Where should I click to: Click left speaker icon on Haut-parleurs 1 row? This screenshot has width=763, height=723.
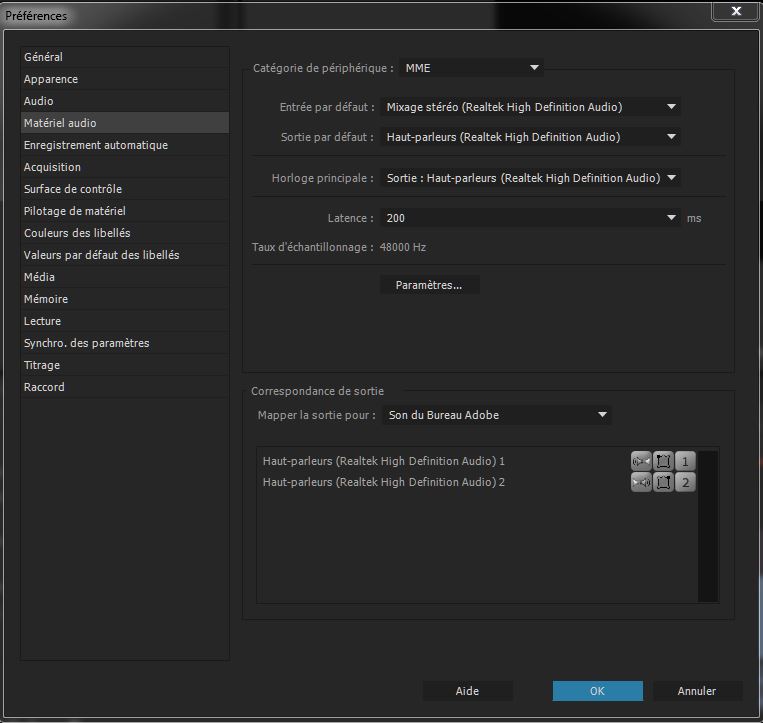[x=641, y=461]
